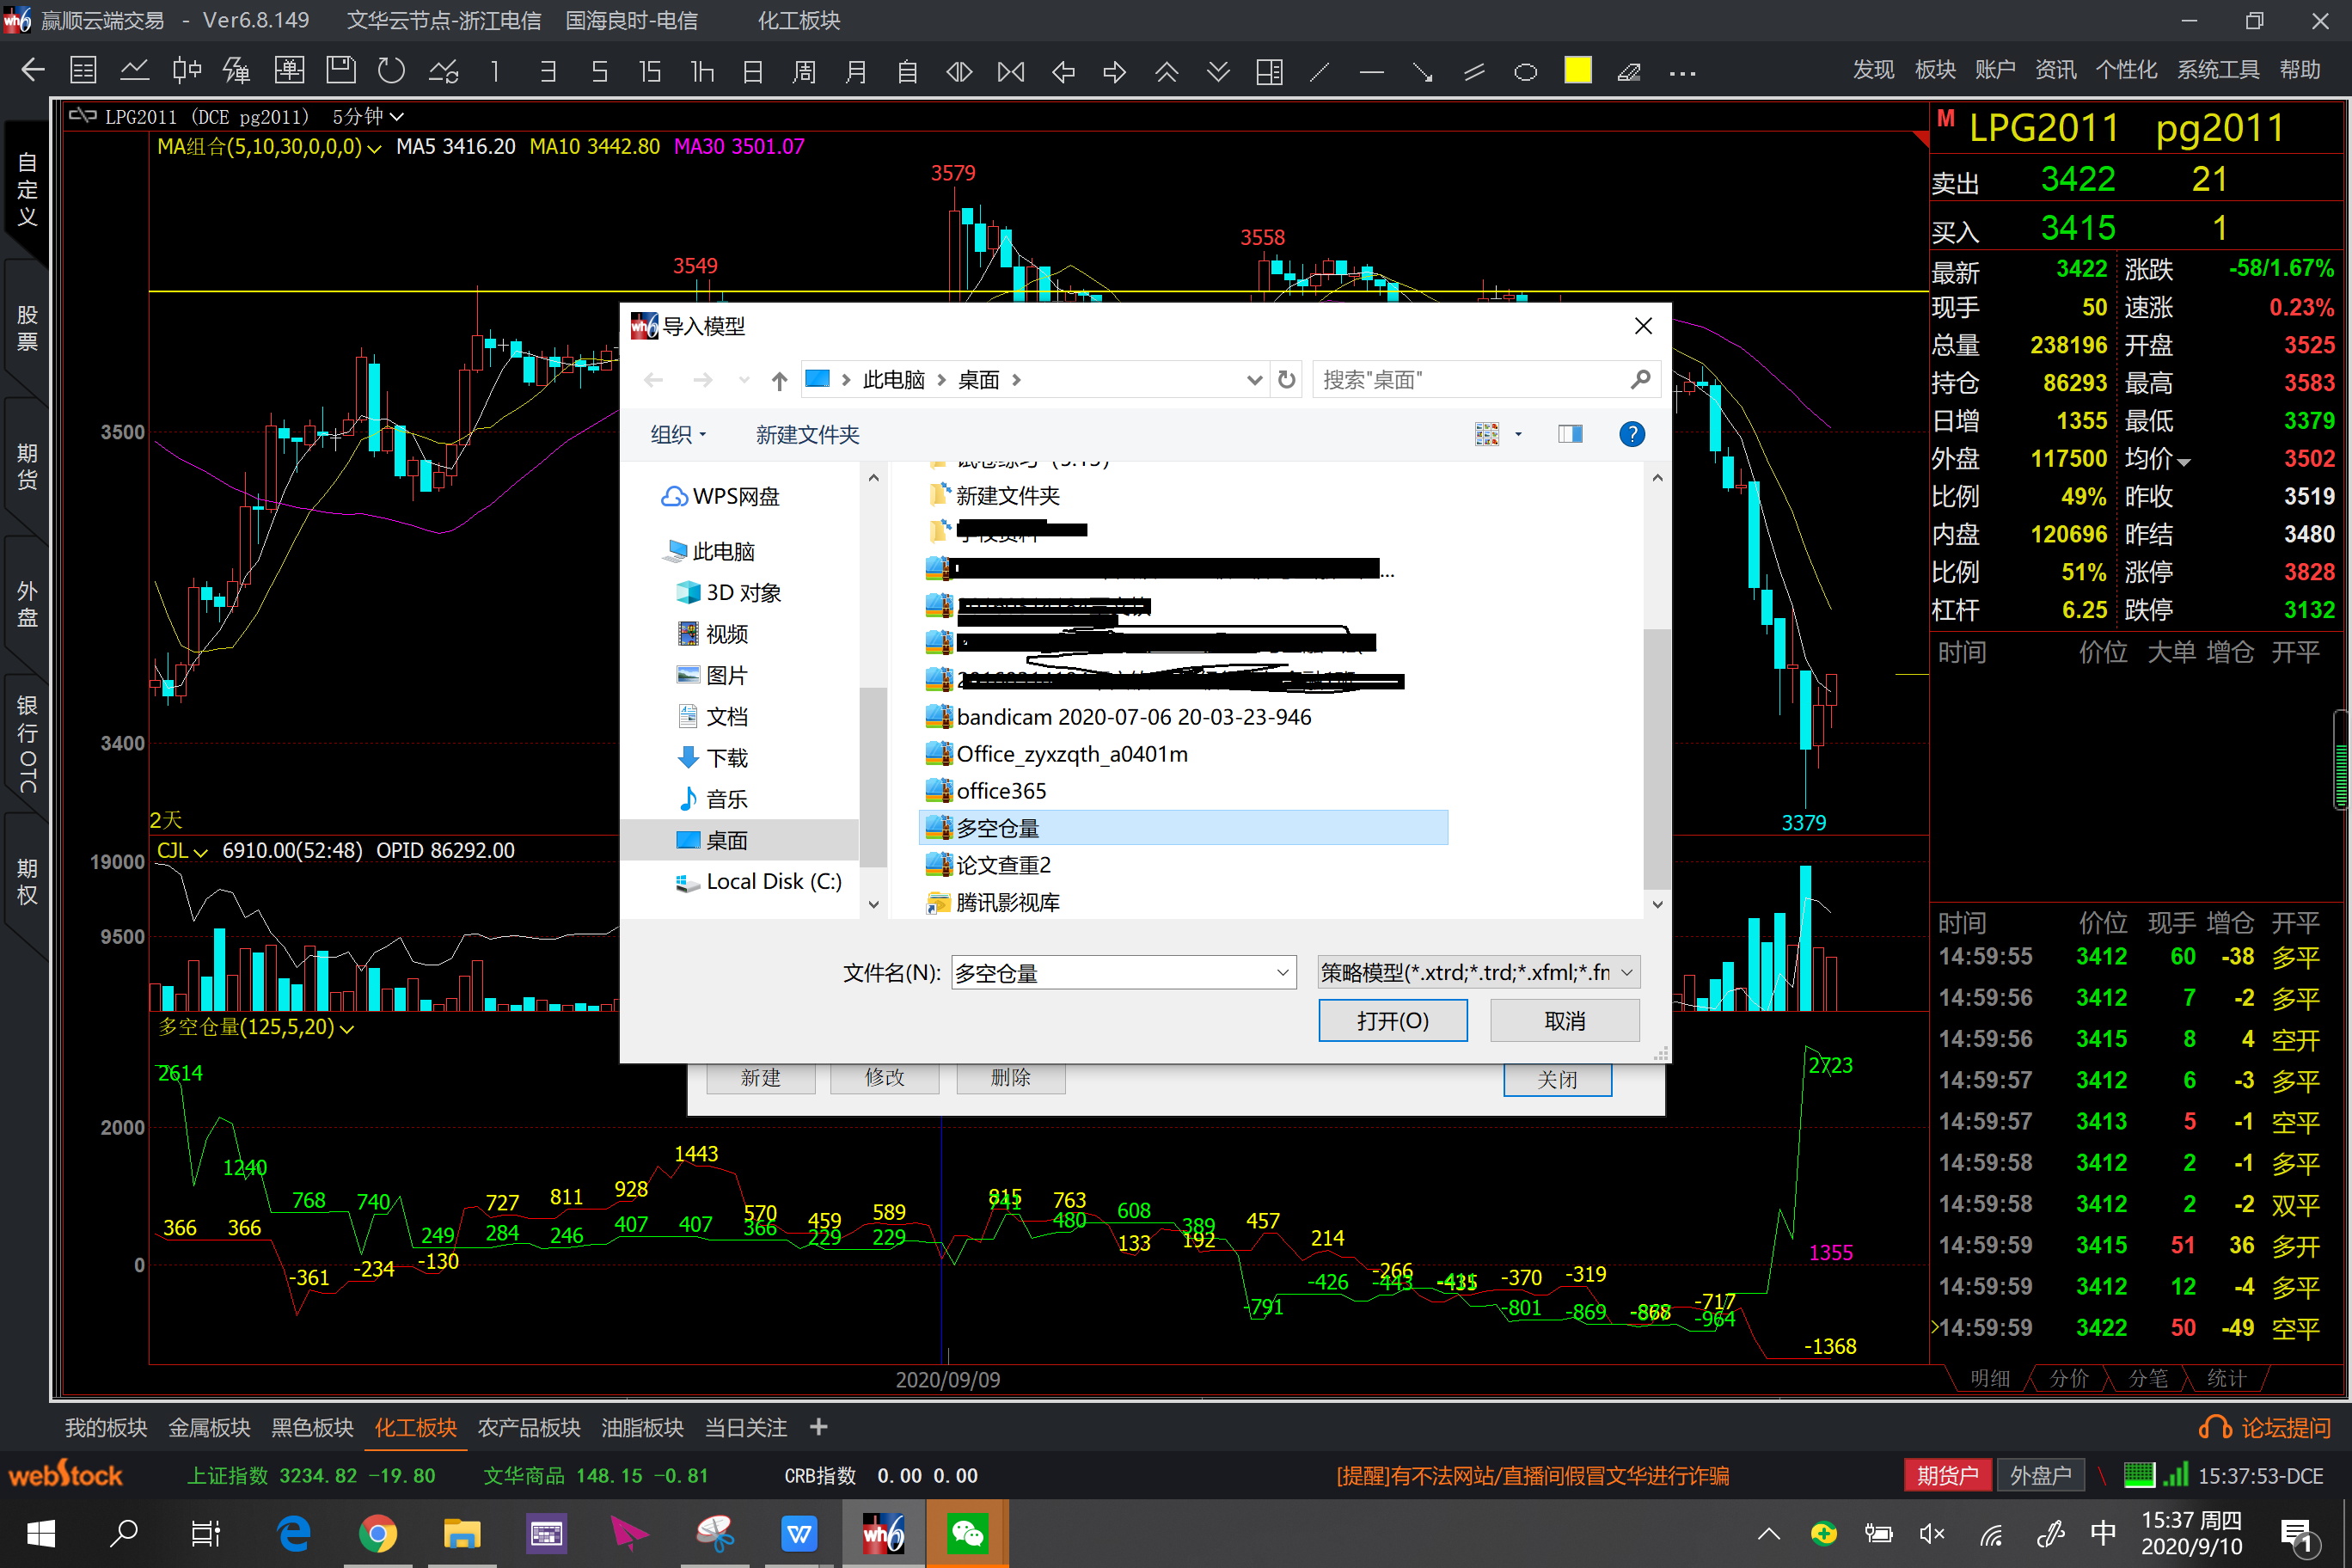This screenshot has width=2352, height=1568.
Task: Select the 论文查重2 file
Action: click(x=988, y=865)
